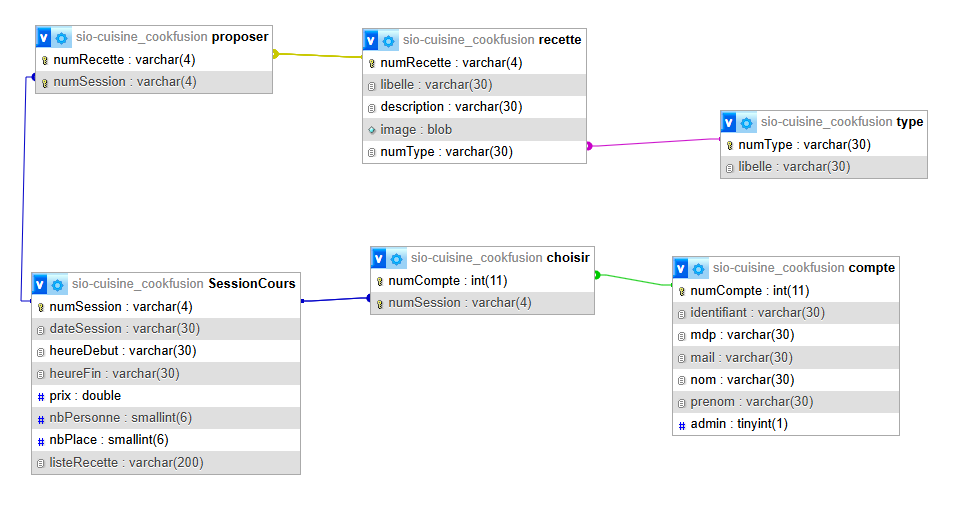Screen dimensions: 980x517
Task: Open the gear options of the SessionCours table
Action: point(58,285)
